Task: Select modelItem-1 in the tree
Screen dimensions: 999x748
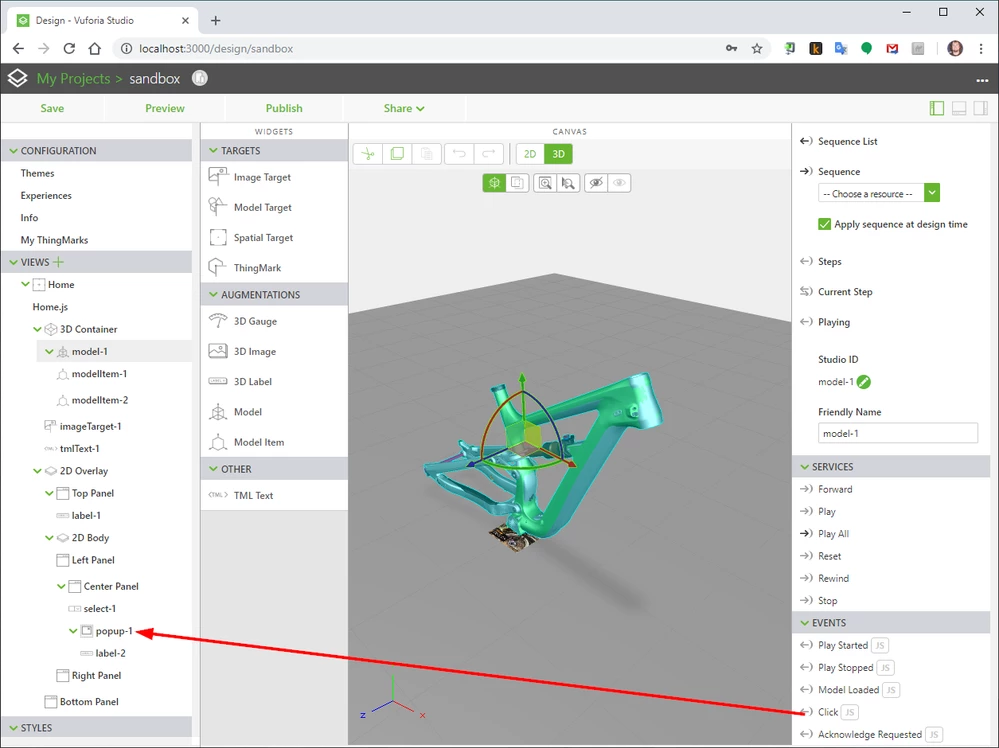Action: coord(99,374)
